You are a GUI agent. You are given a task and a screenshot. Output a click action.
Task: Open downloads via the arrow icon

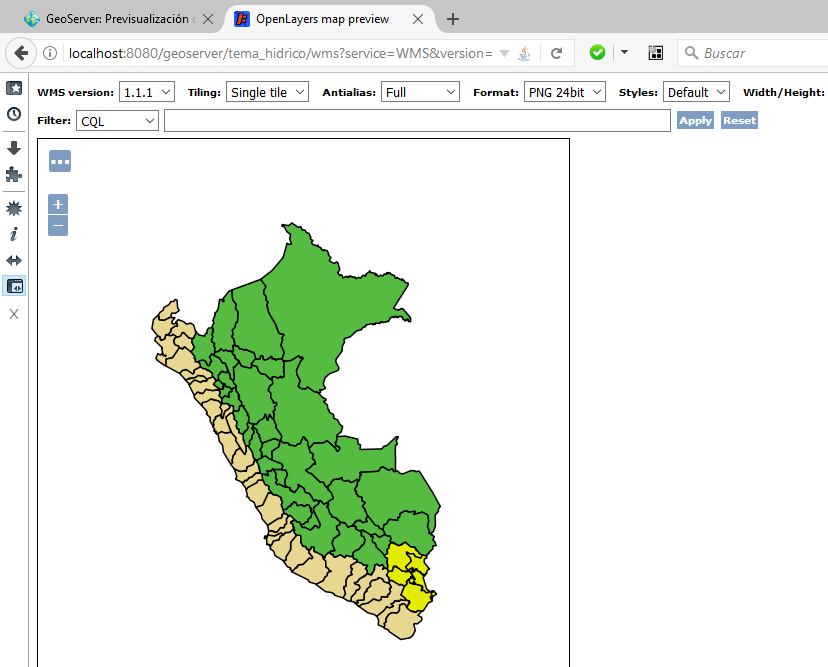point(14,145)
